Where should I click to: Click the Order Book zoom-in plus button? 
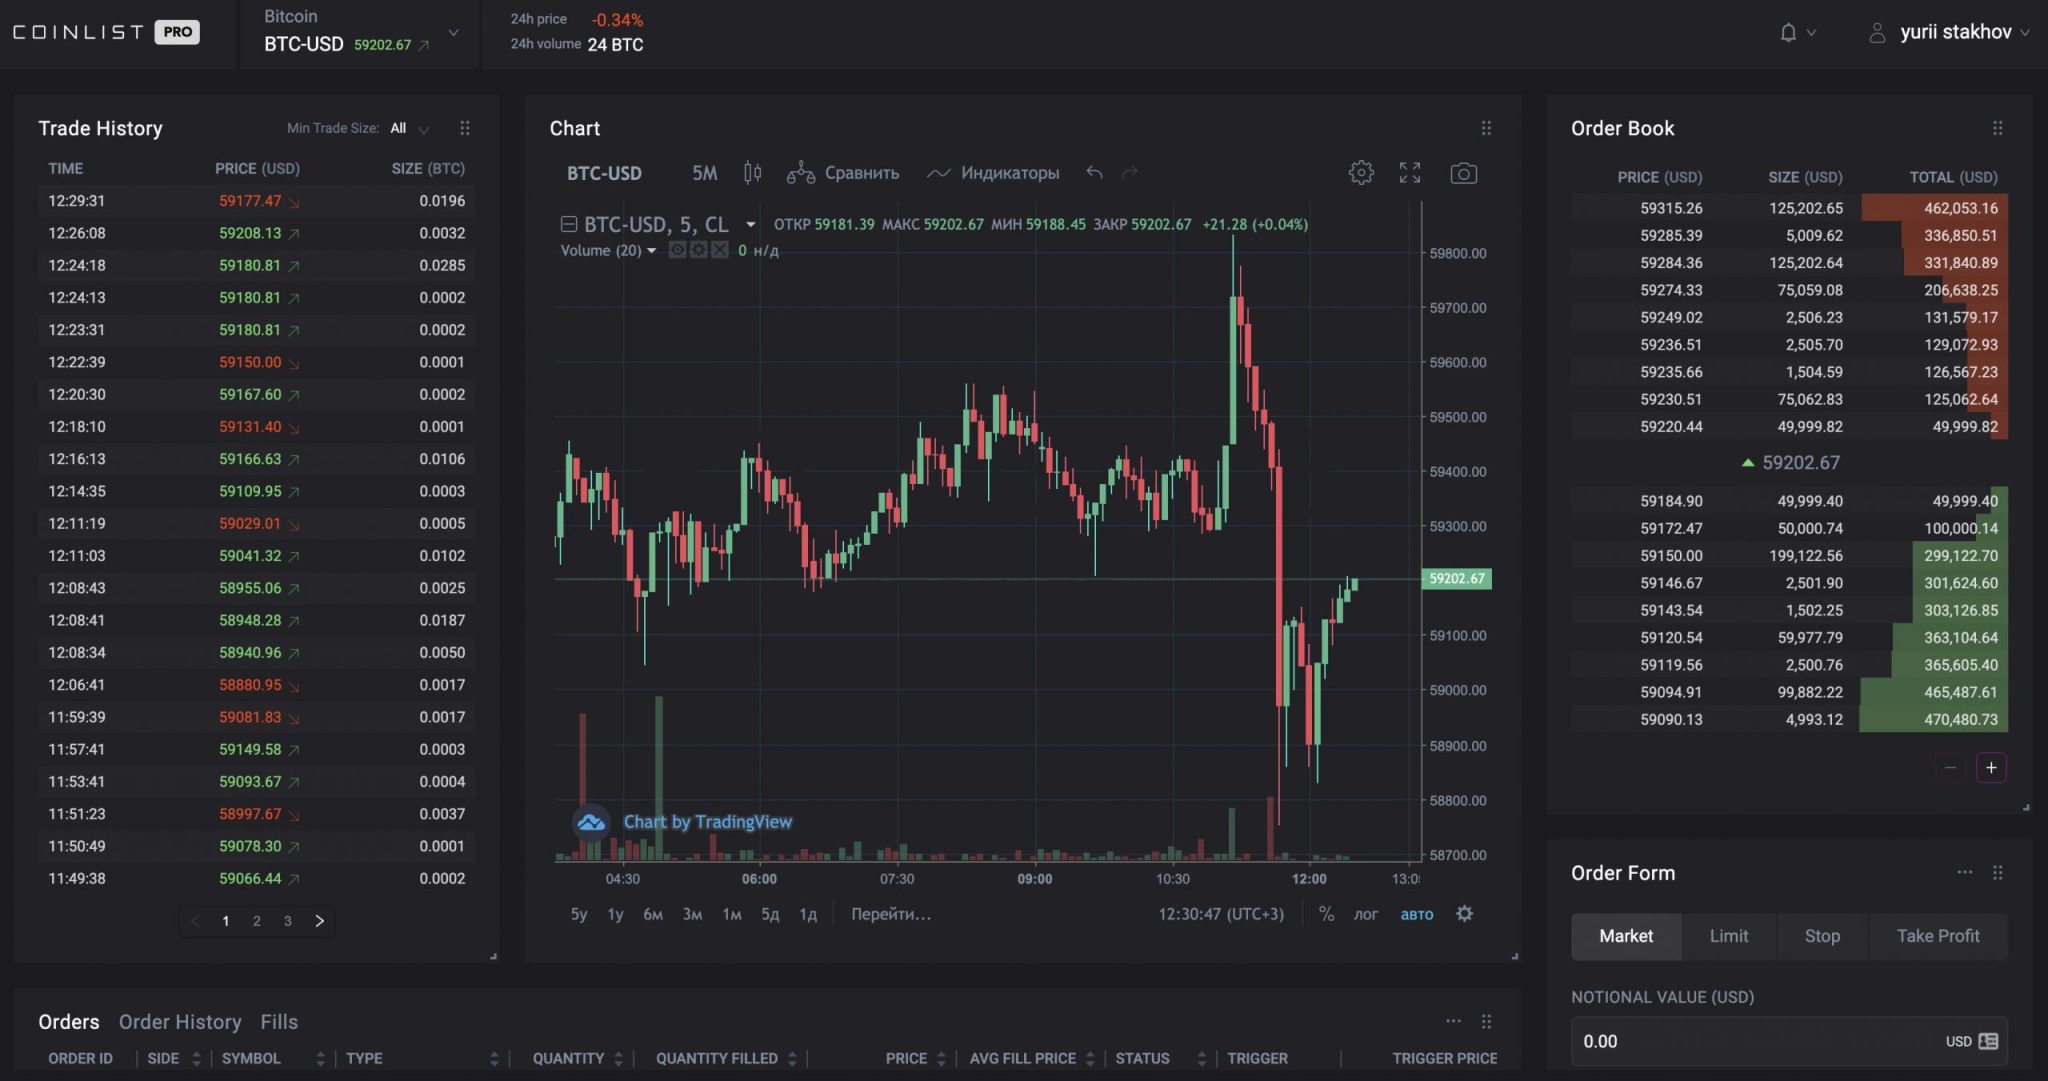(x=1990, y=768)
